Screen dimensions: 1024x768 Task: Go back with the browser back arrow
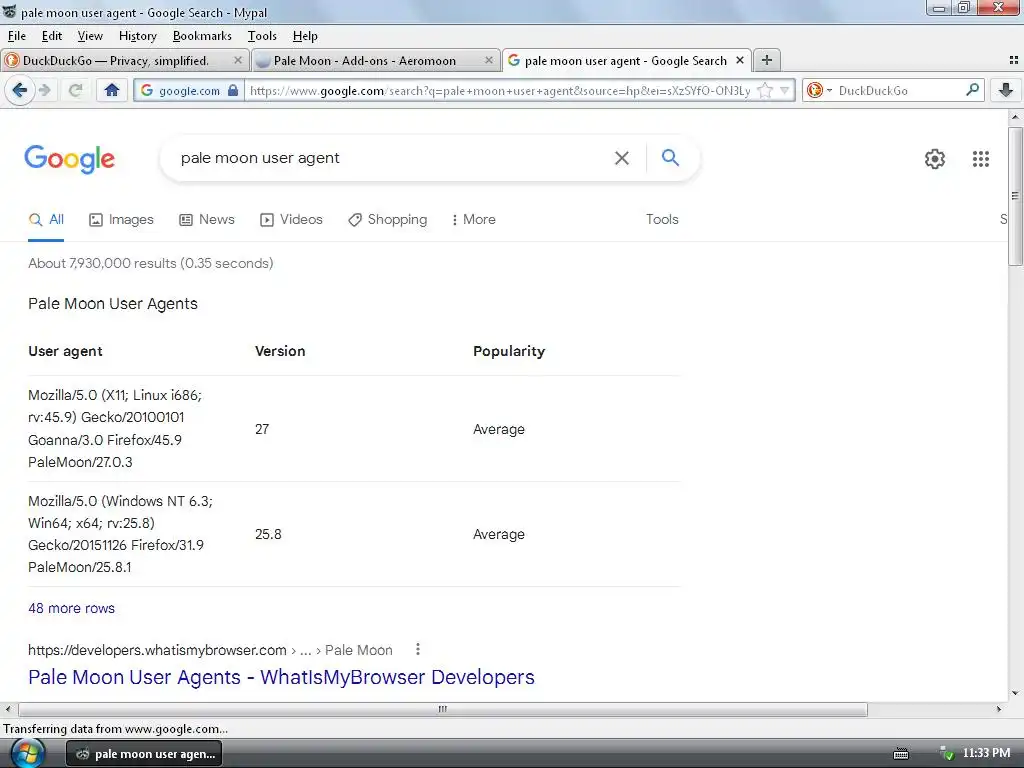[20, 90]
